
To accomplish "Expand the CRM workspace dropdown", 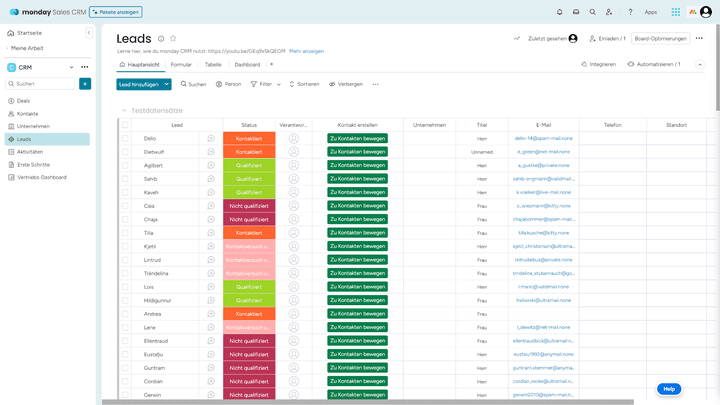I will point(73,68).
